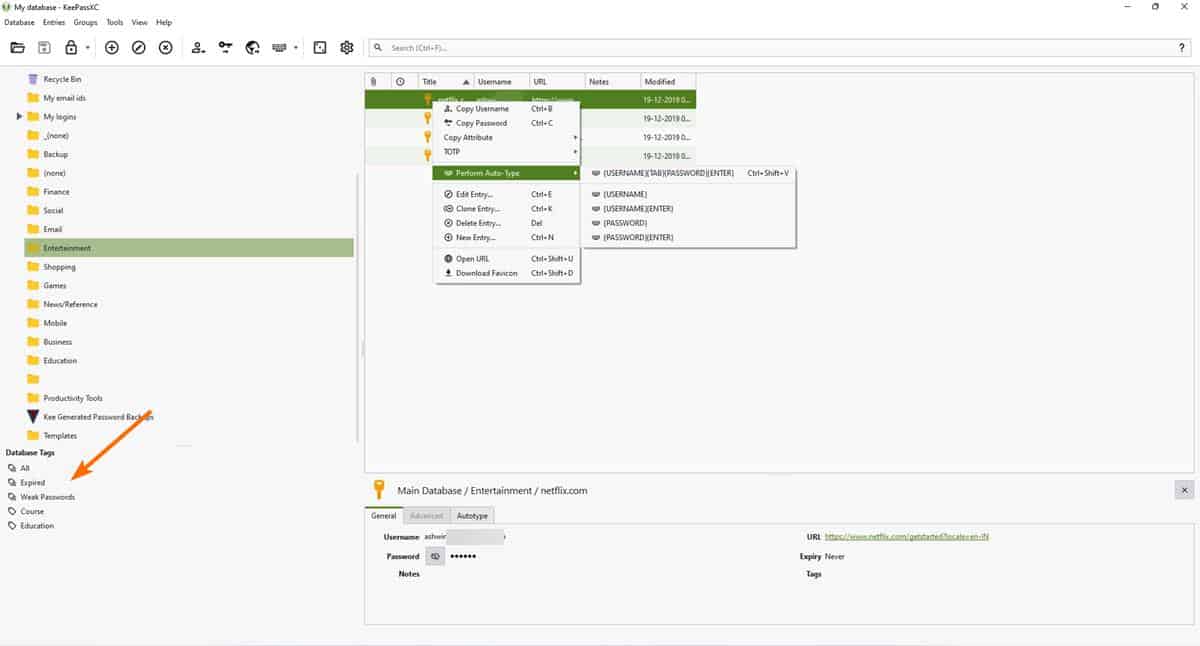Open the entry URL with the globe icon
Screen dimensions: 1200x646
(252, 47)
